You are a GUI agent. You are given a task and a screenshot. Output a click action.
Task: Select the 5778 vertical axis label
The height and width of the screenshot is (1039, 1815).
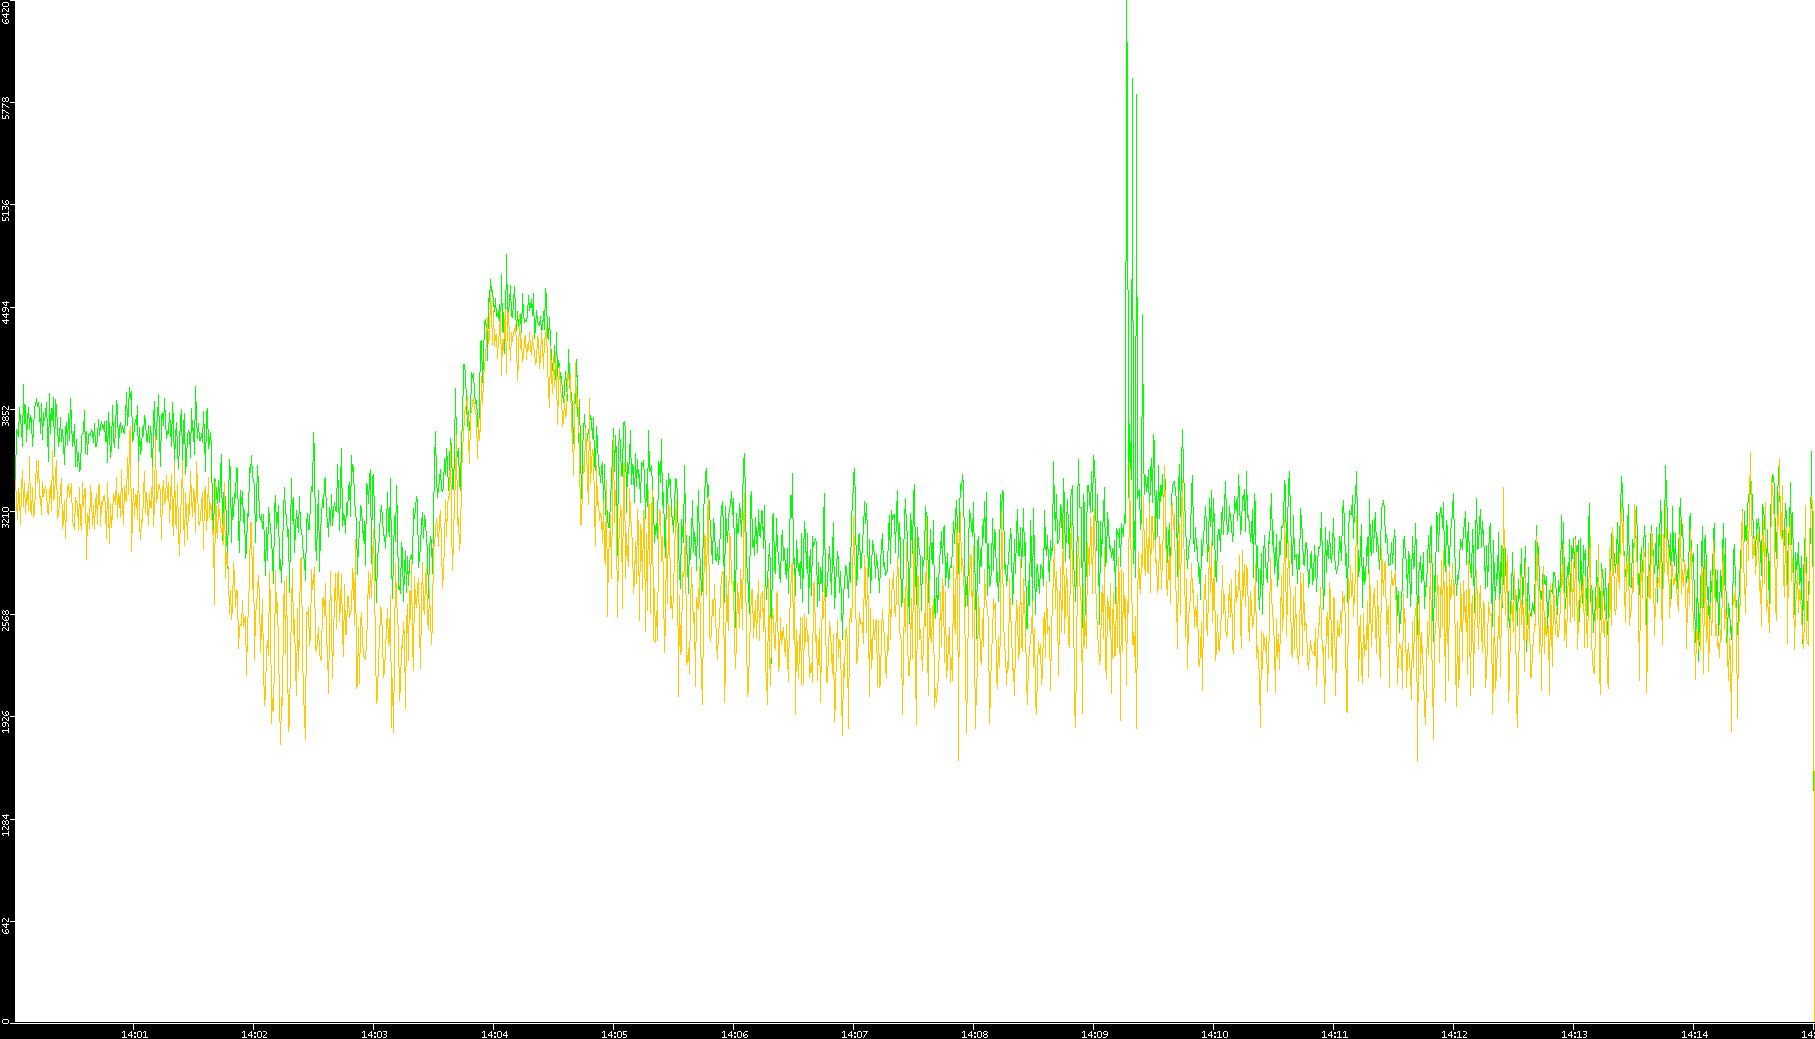point(6,107)
